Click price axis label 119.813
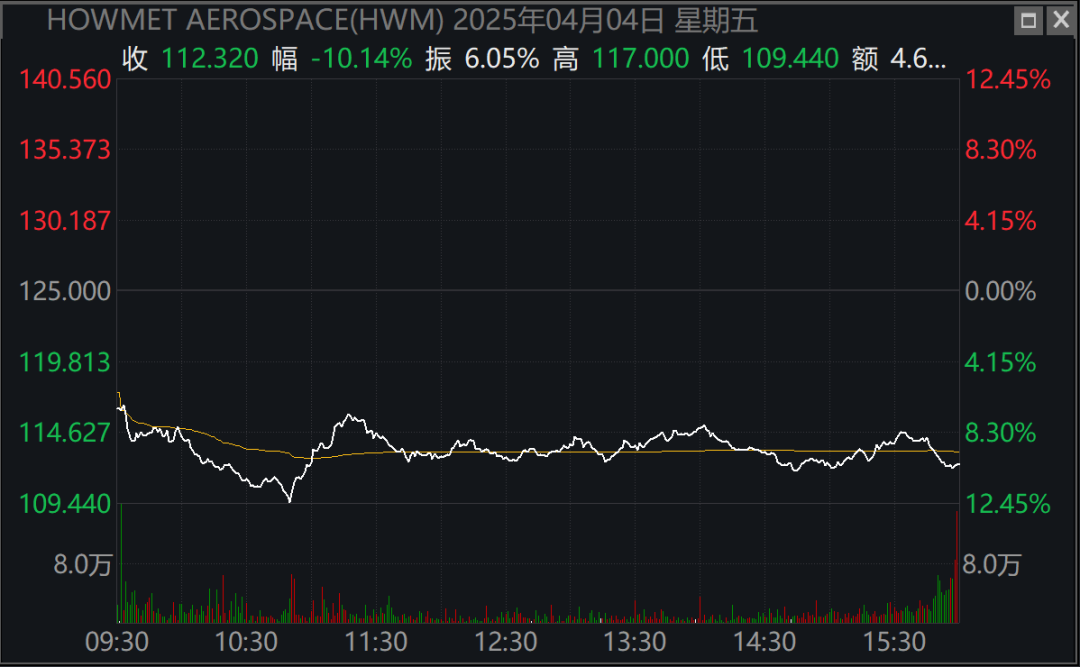 pyautogui.click(x=65, y=362)
